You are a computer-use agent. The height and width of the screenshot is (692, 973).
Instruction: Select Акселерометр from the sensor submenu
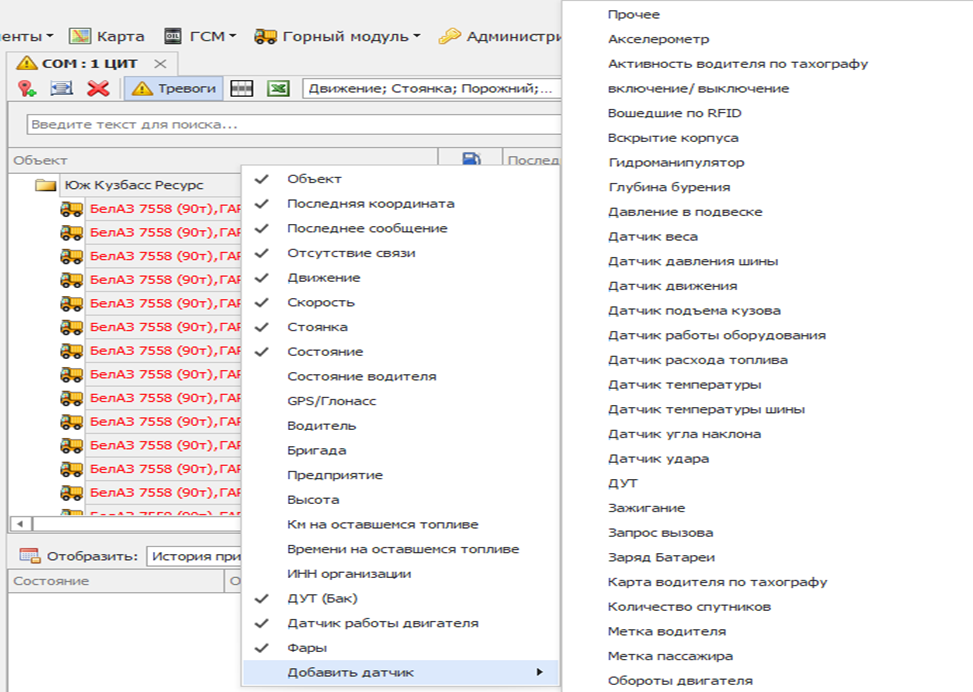point(658,39)
